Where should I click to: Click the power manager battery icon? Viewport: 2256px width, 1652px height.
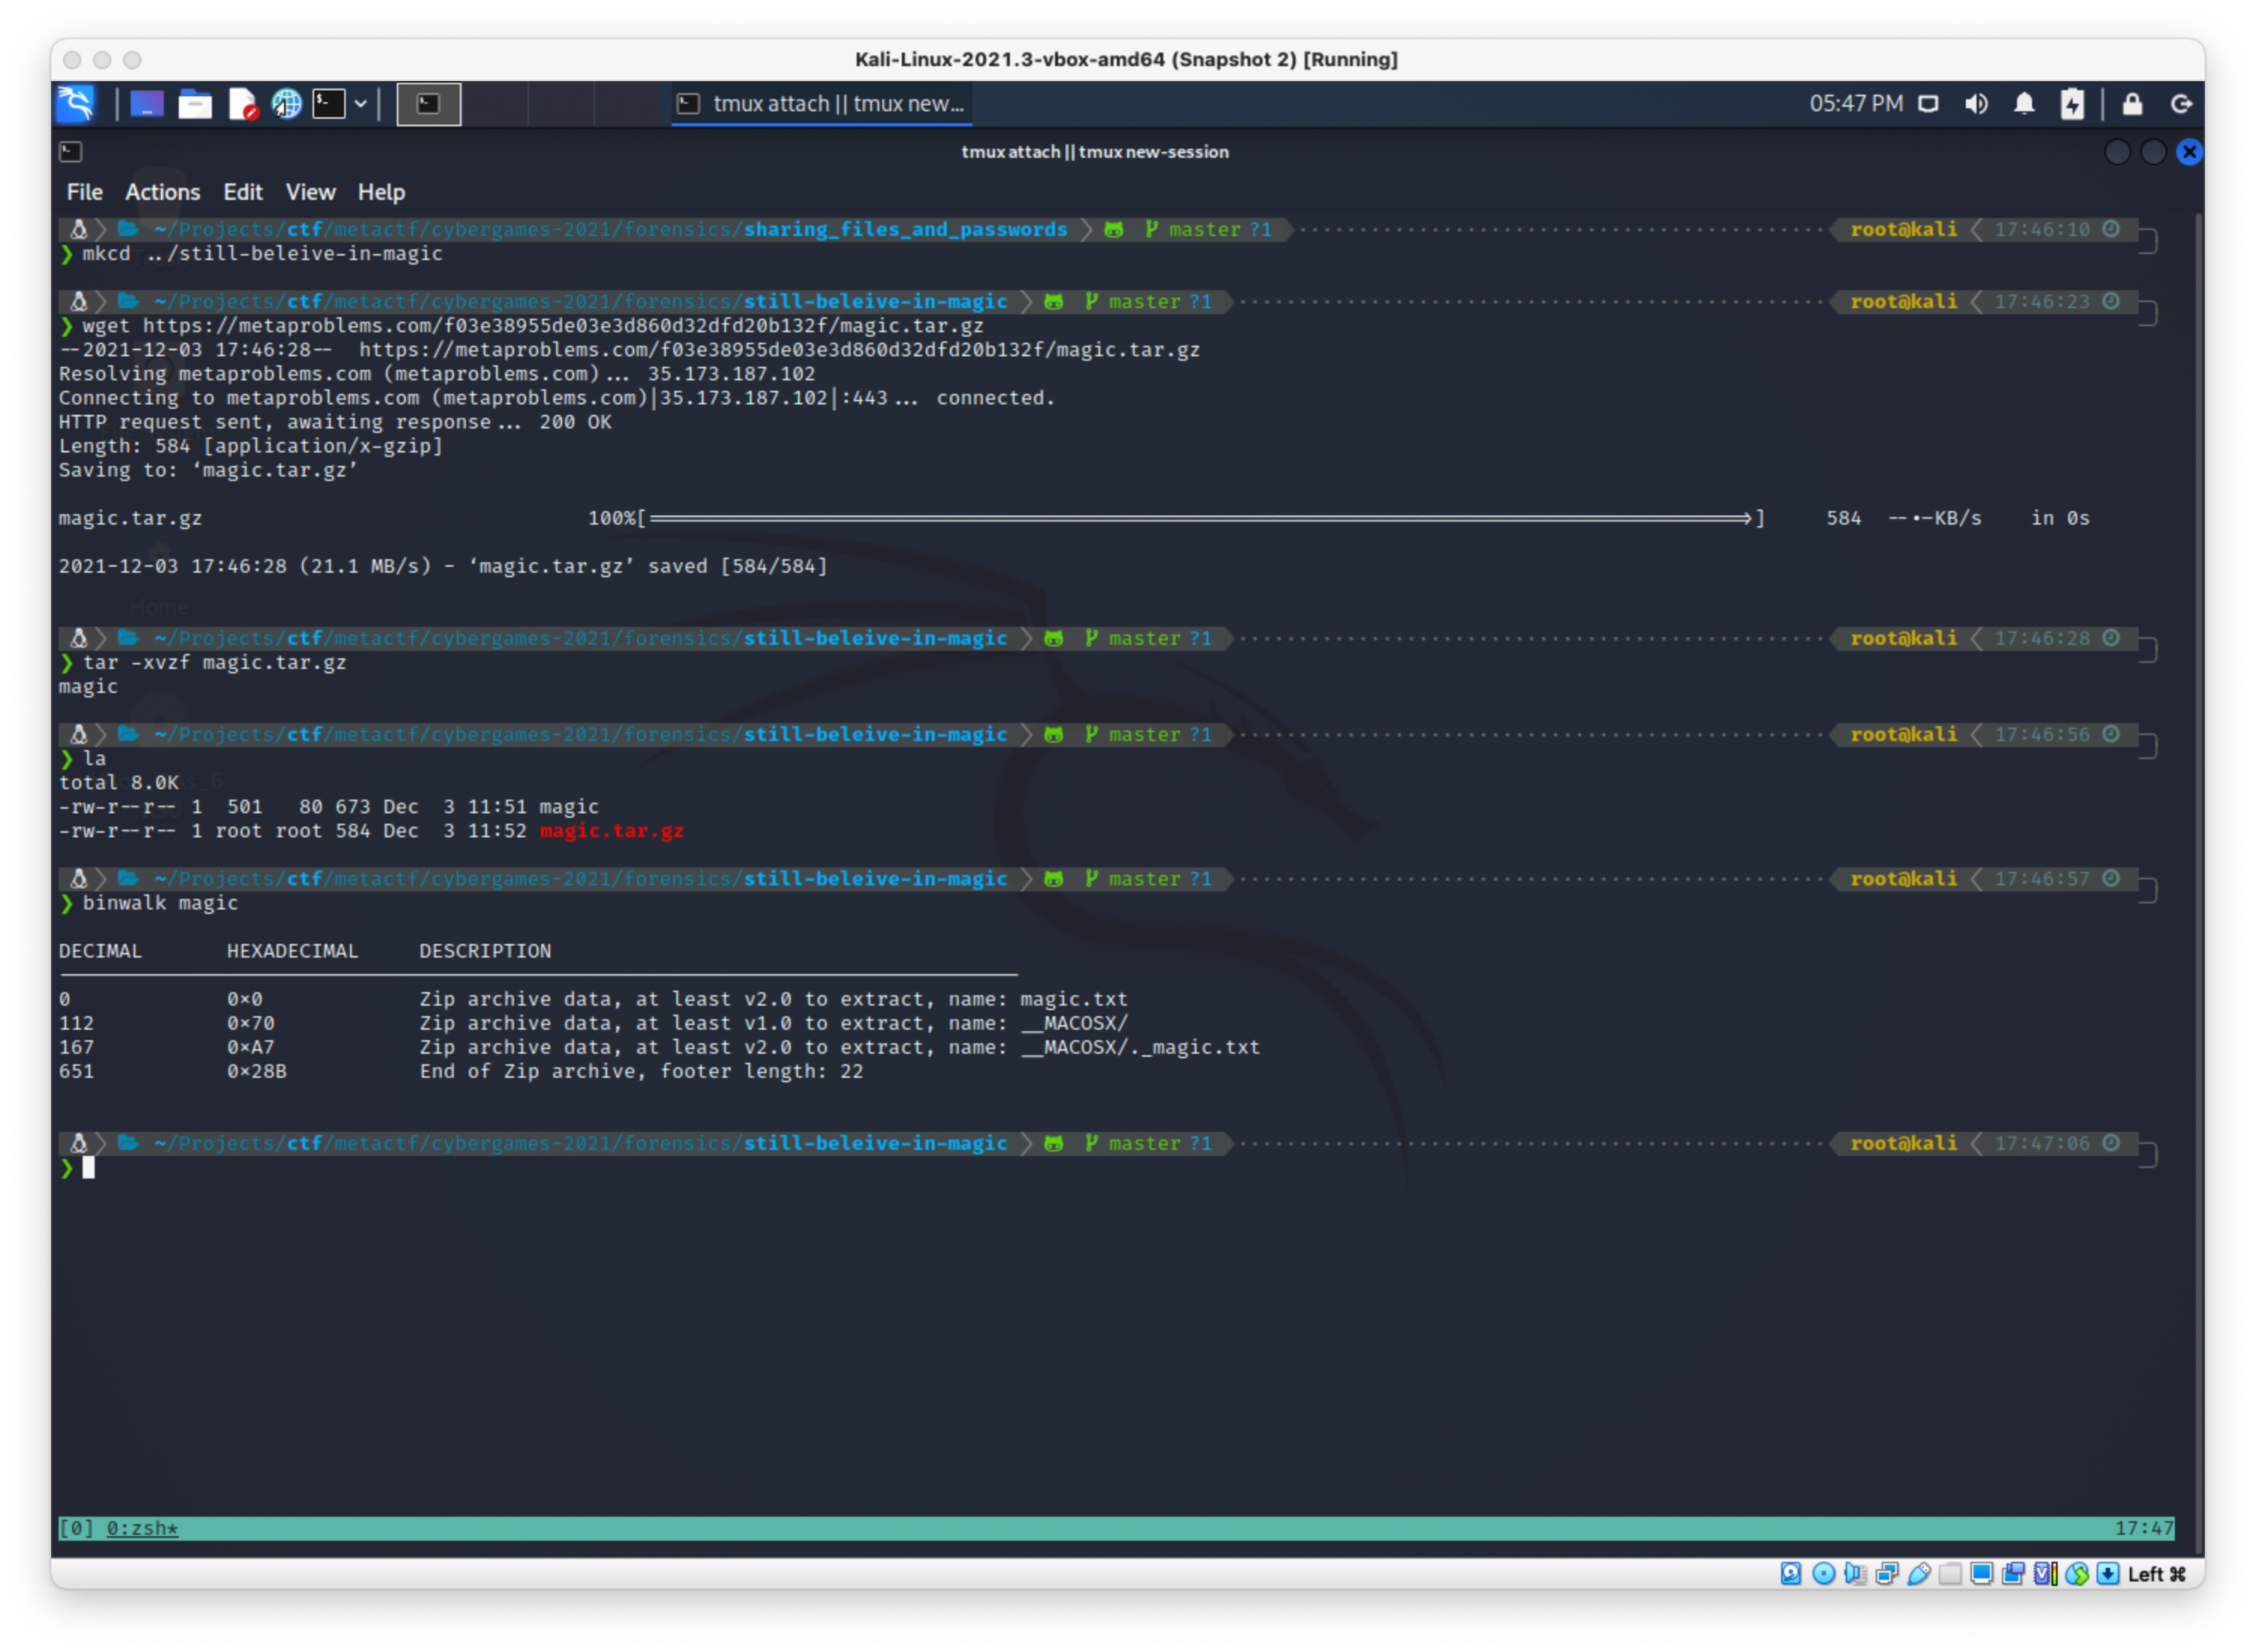2072,104
